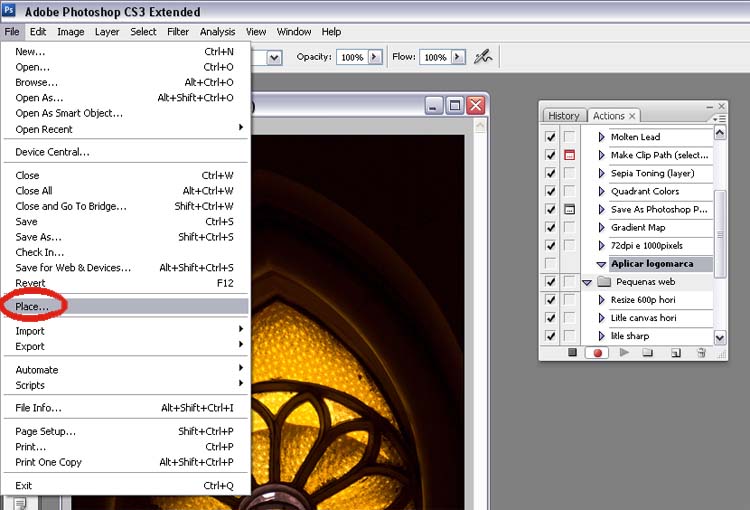The width and height of the screenshot is (750, 510).
Task: Open the Actions panel options menu
Action: coord(719,117)
